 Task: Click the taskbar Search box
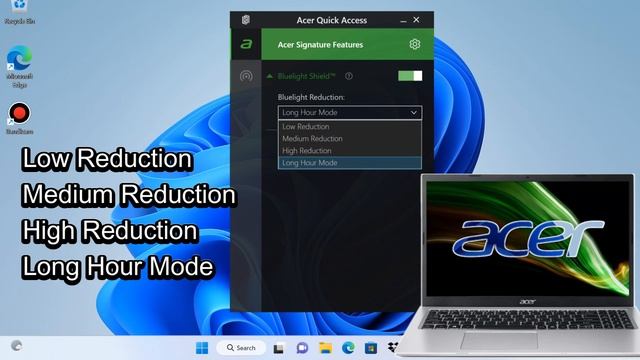[241, 348]
